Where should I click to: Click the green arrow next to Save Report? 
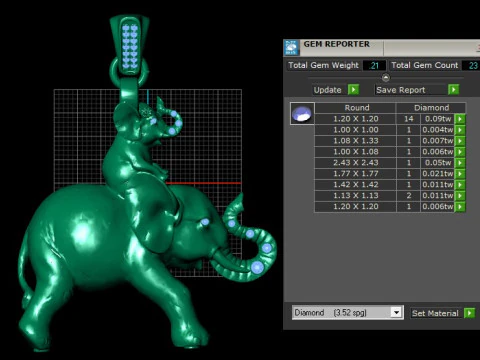(x=453, y=89)
